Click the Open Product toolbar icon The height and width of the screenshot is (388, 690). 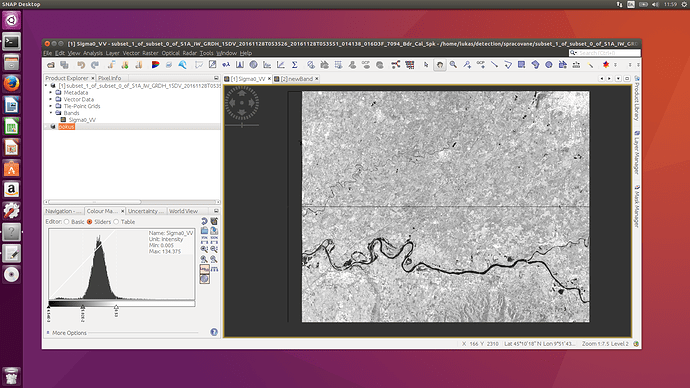[x=51, y=65]
